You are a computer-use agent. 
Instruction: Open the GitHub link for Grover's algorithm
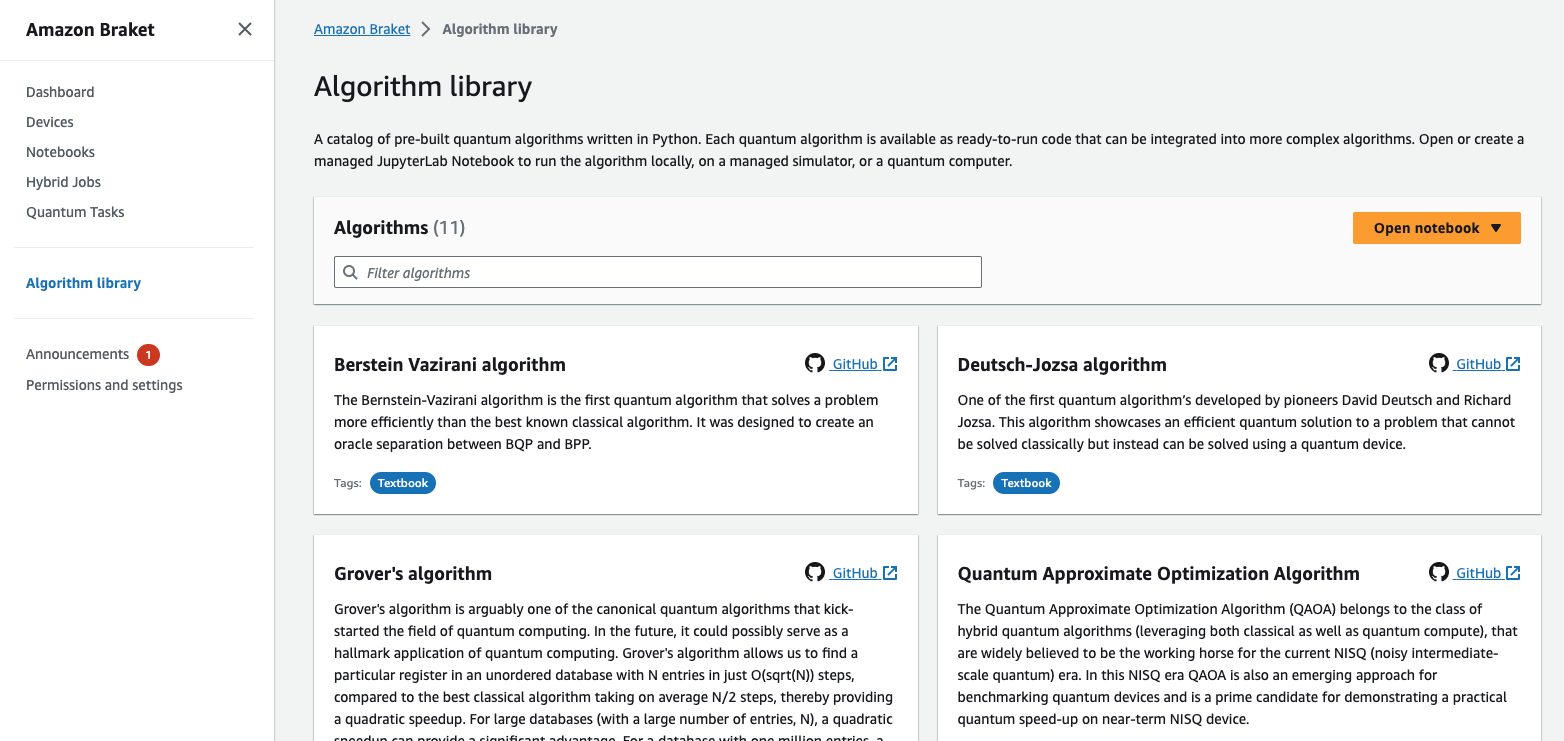857,572
